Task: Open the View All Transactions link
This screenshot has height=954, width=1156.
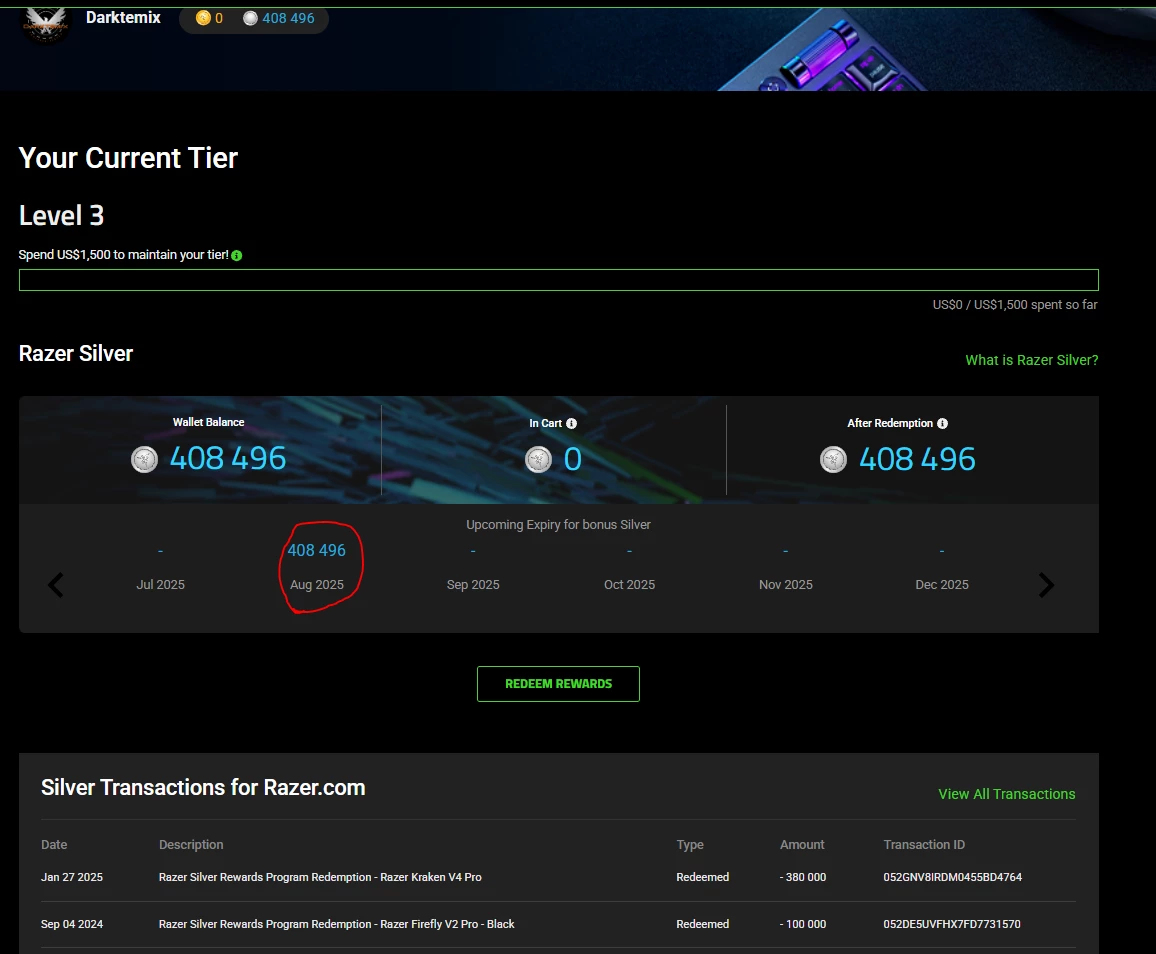Action: tap(1006, 794)
